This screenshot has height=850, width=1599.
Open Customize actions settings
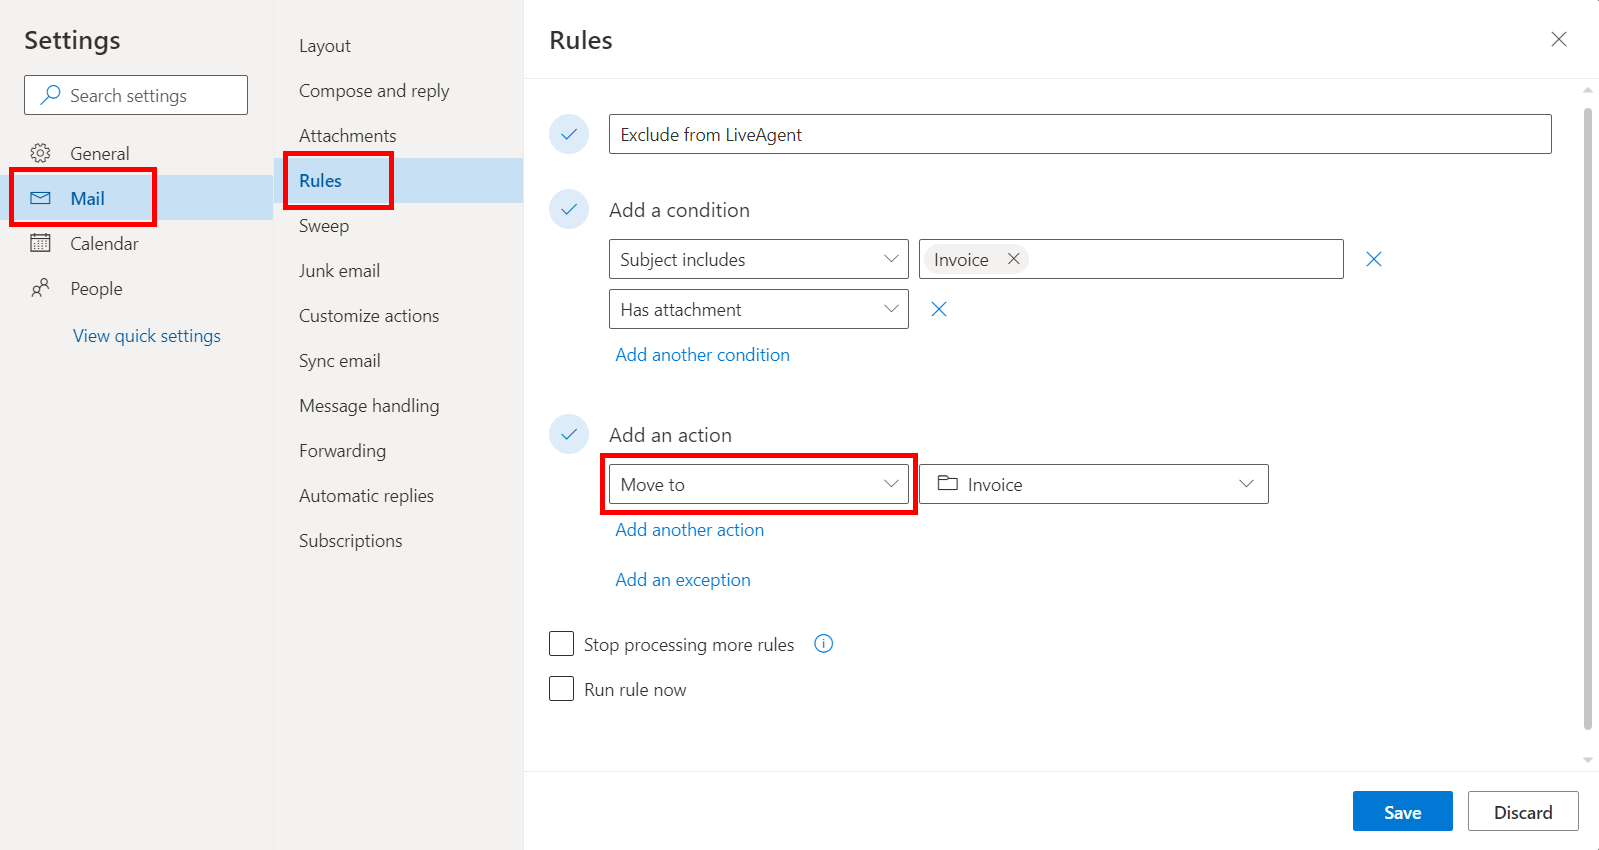pyautogui.click(x=399, y=315)
